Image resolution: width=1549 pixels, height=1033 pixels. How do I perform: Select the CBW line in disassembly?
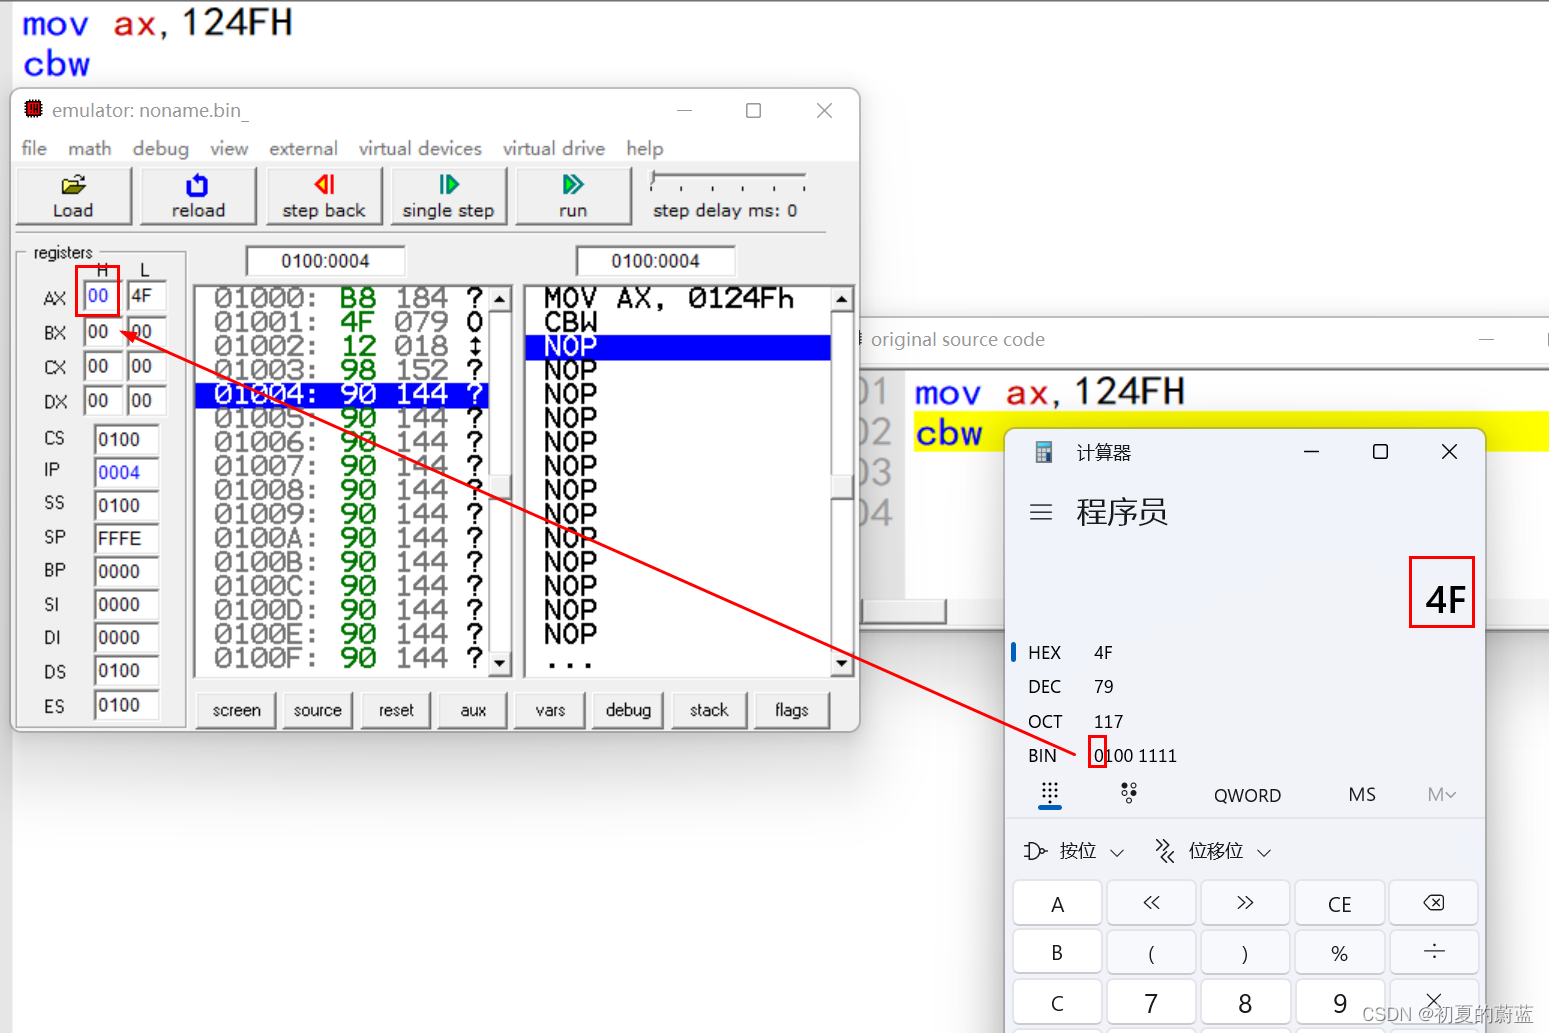[678, 322]
